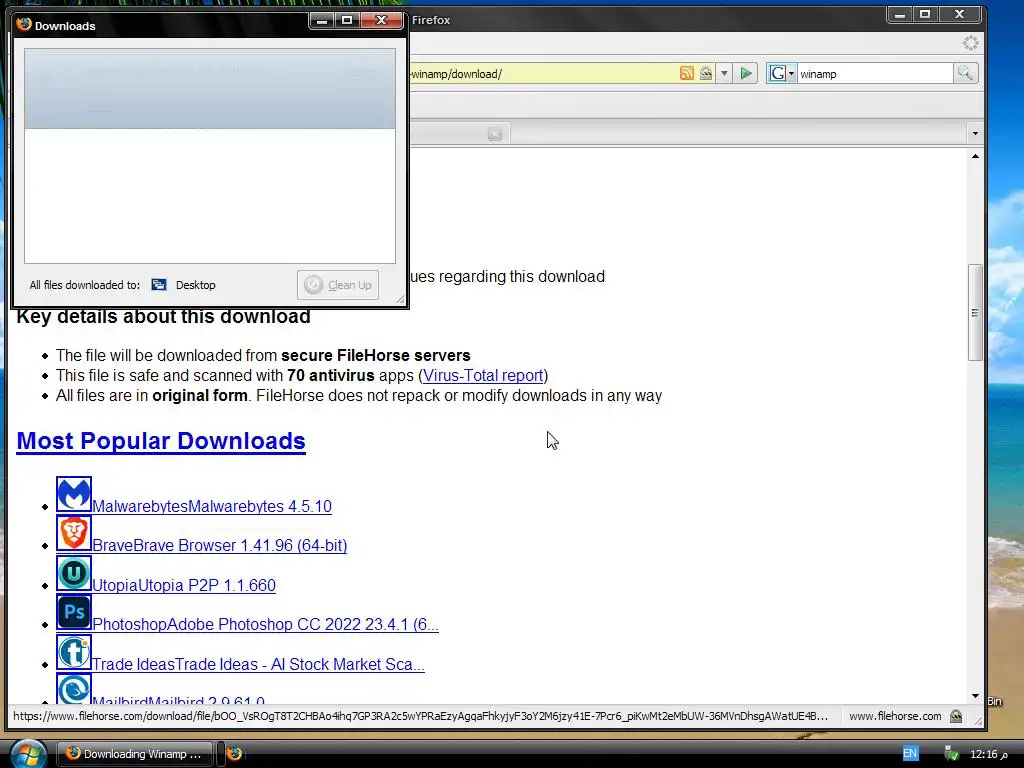This screenshot has height=768, width=1024.
Task: Open the Most Popular Downloads heading link
Action: [161, 441]
